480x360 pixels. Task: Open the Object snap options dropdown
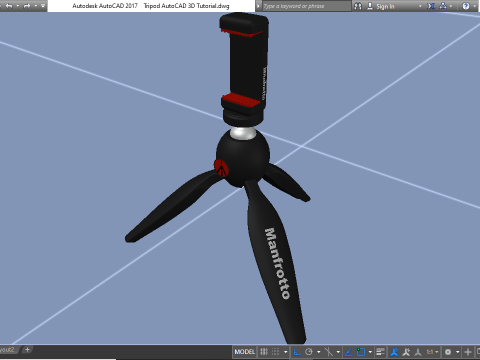(x=370, y=352)
